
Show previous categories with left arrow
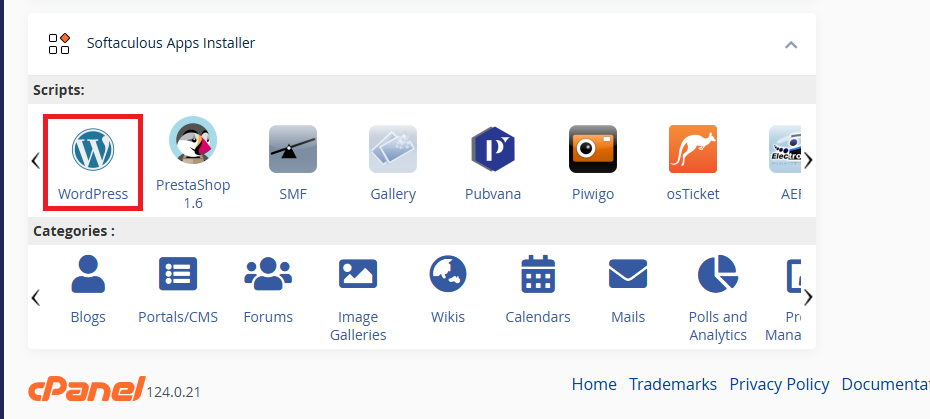point(36,297)
